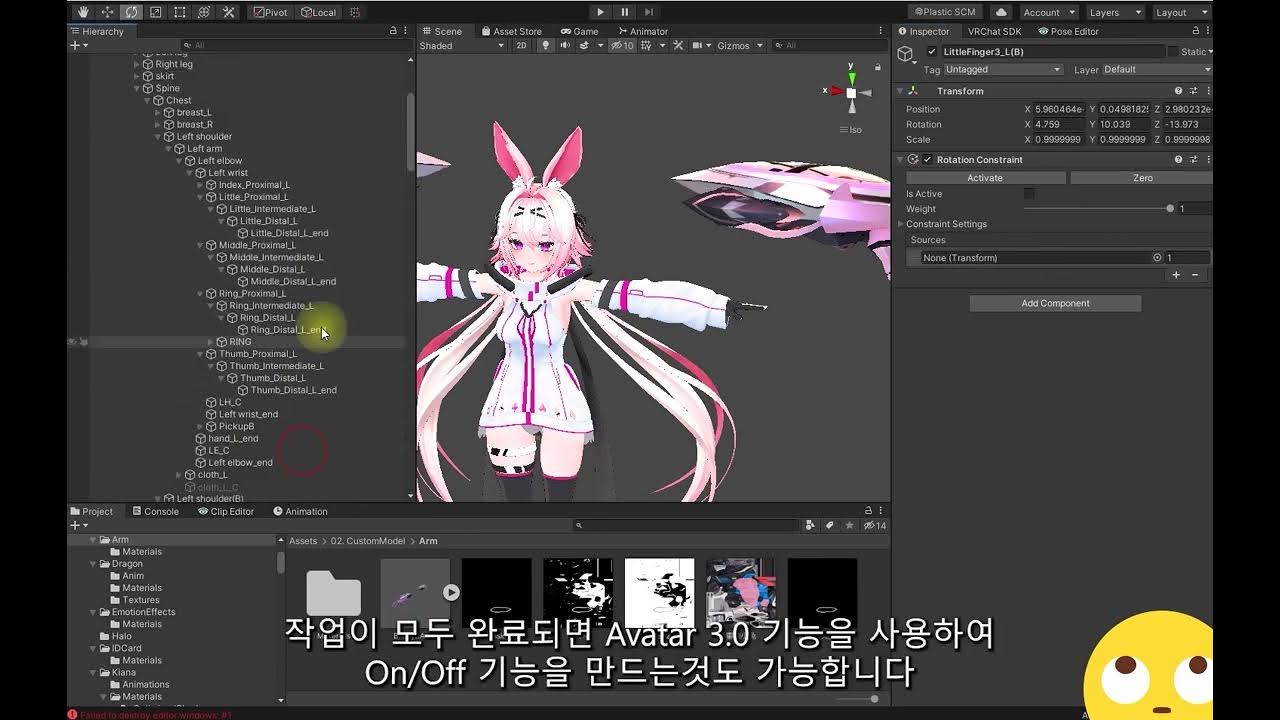The height and width of the screenshot is (720, 1280).
Task: Select the Hand tool in the toolbar
Action: coord(83,12)
